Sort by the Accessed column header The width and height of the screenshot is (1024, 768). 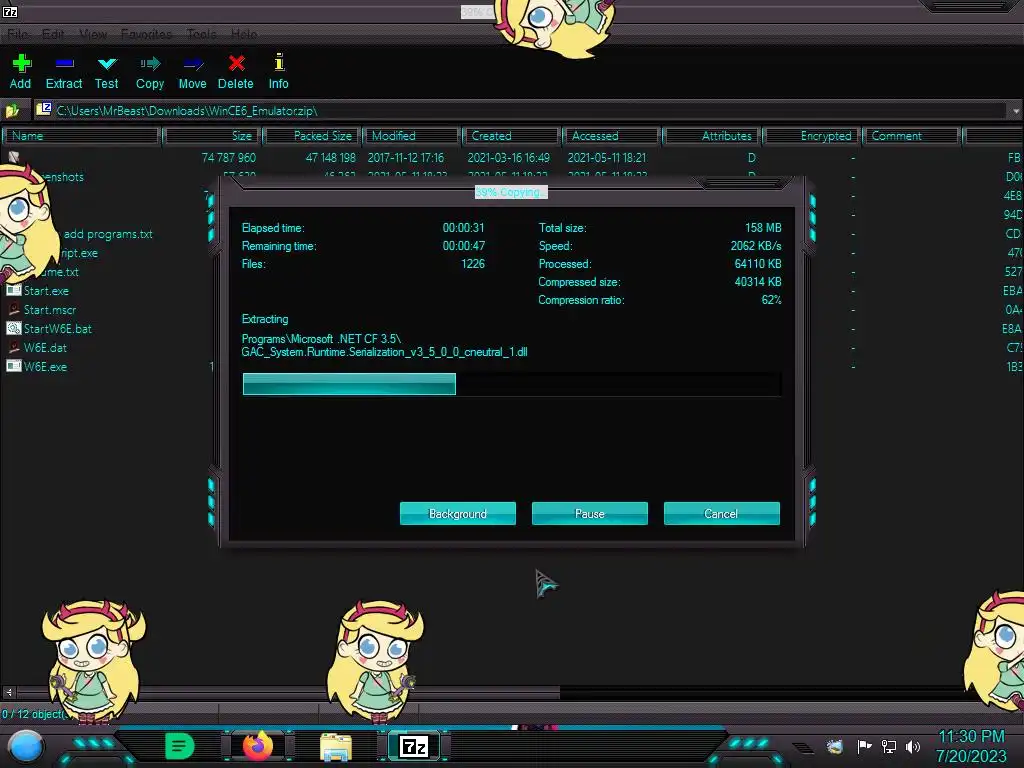[612, 136]
